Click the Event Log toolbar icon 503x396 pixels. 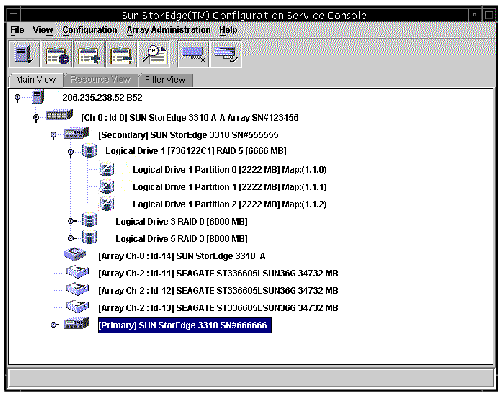click(x=56, y=54)
